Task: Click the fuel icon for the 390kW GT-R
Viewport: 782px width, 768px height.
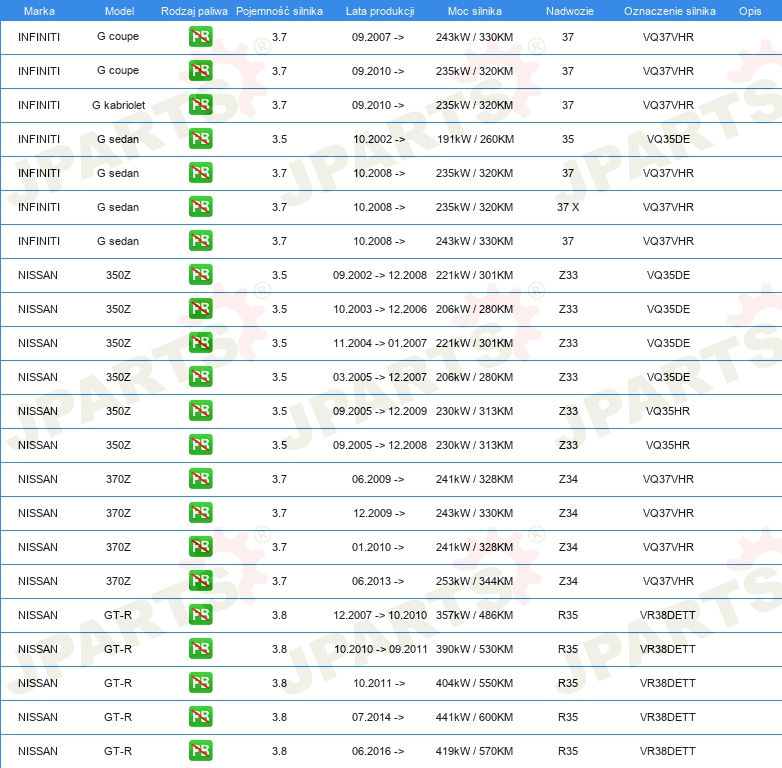Action: tap(200, 649)
